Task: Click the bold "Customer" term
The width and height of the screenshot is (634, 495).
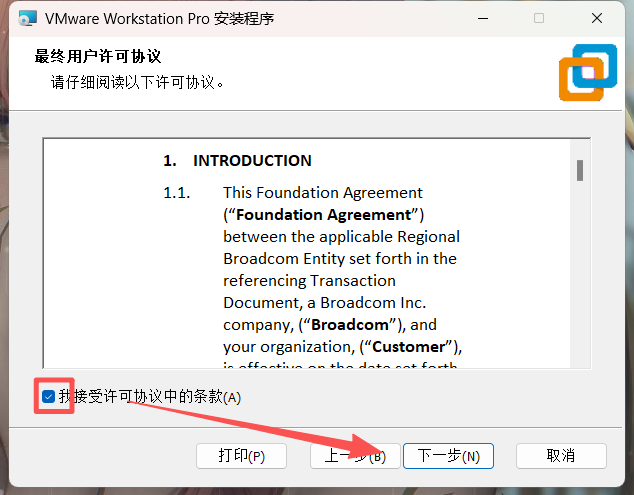Action: pyautogui.click(x=408, y=347)
